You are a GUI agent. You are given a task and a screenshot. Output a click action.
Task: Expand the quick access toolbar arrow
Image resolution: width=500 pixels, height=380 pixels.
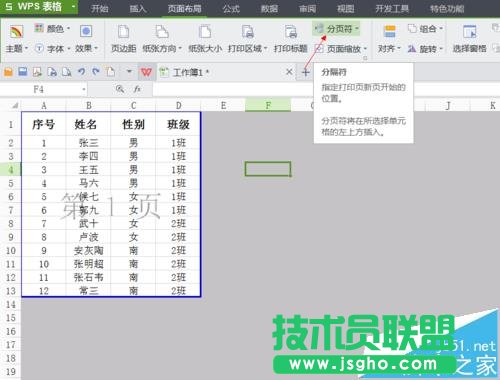[129, 71]
